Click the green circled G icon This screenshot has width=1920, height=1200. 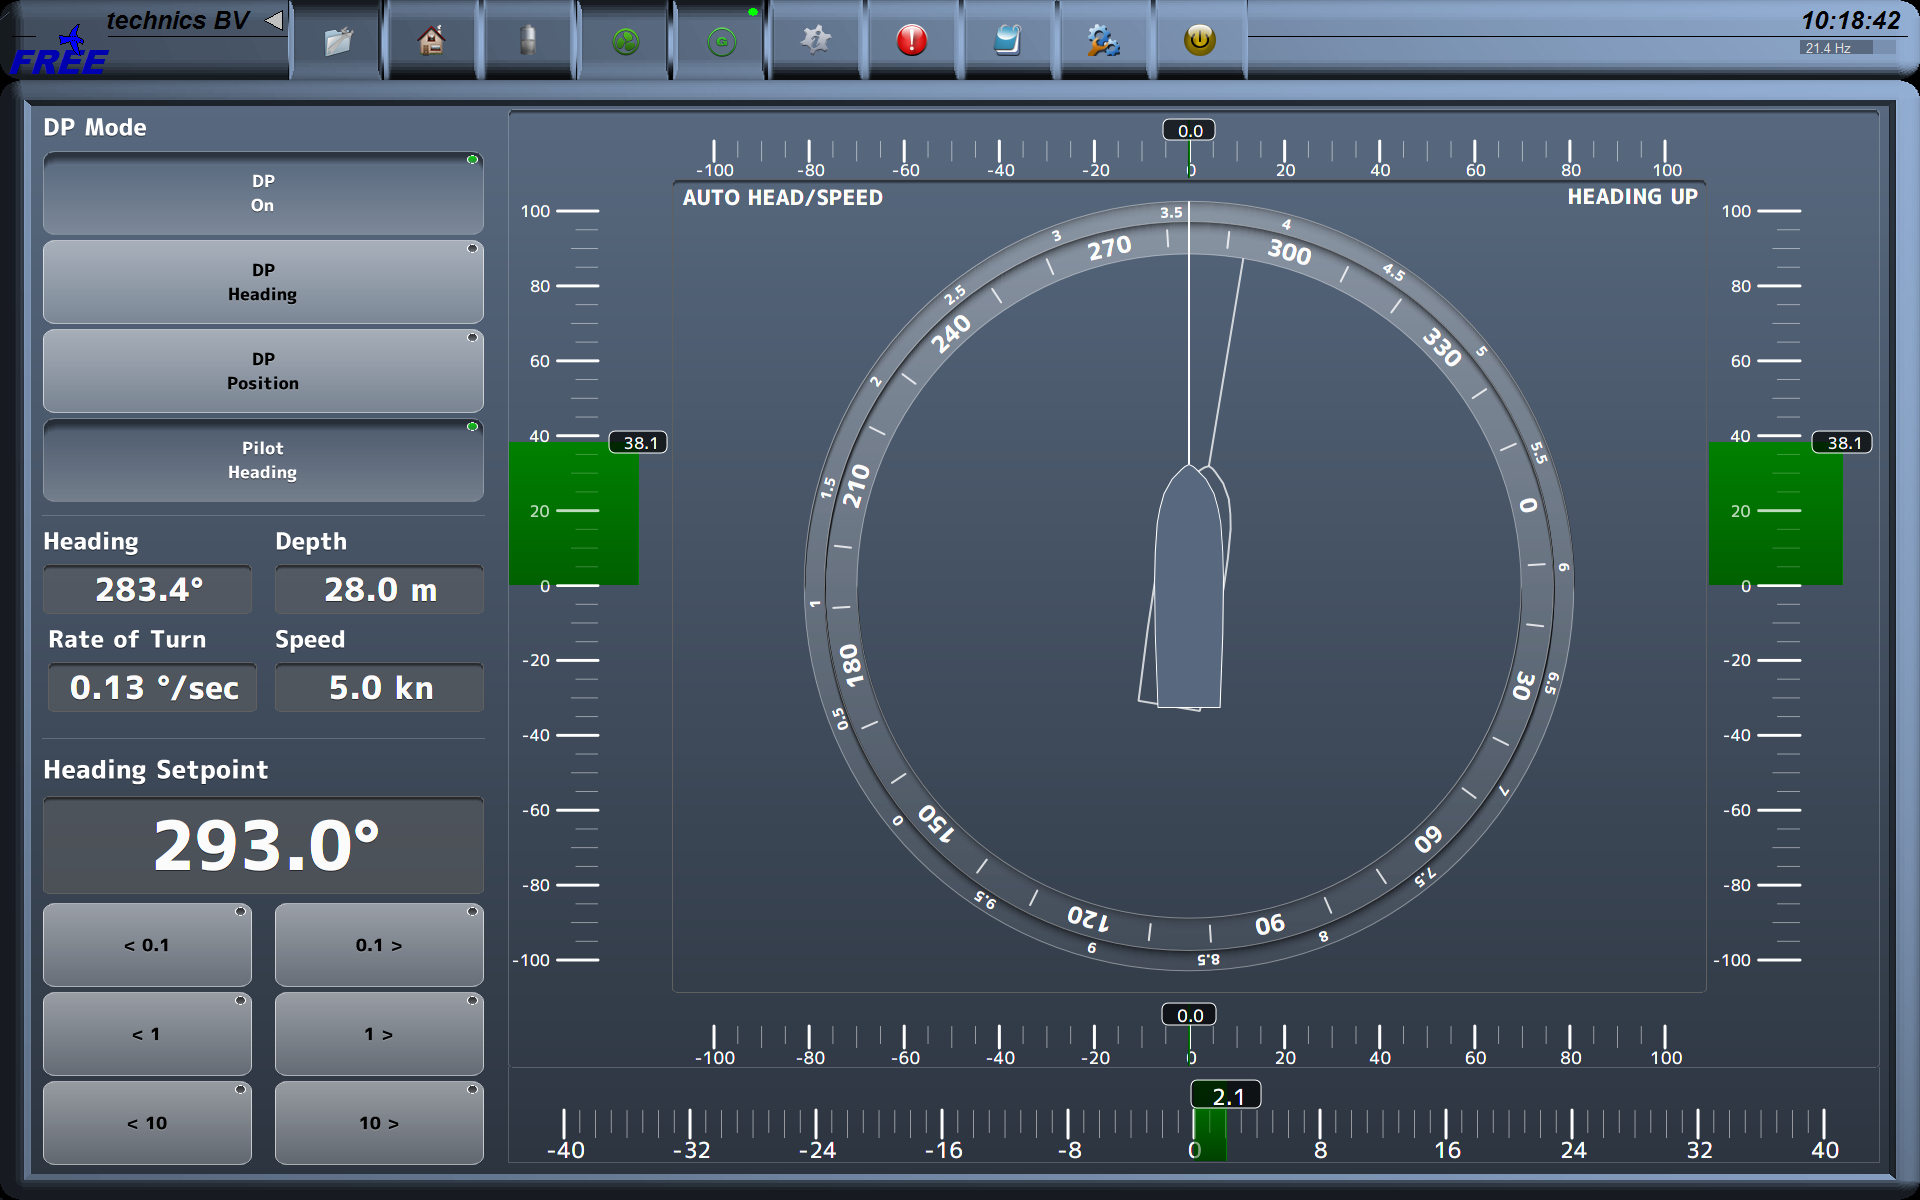point(721,41)
